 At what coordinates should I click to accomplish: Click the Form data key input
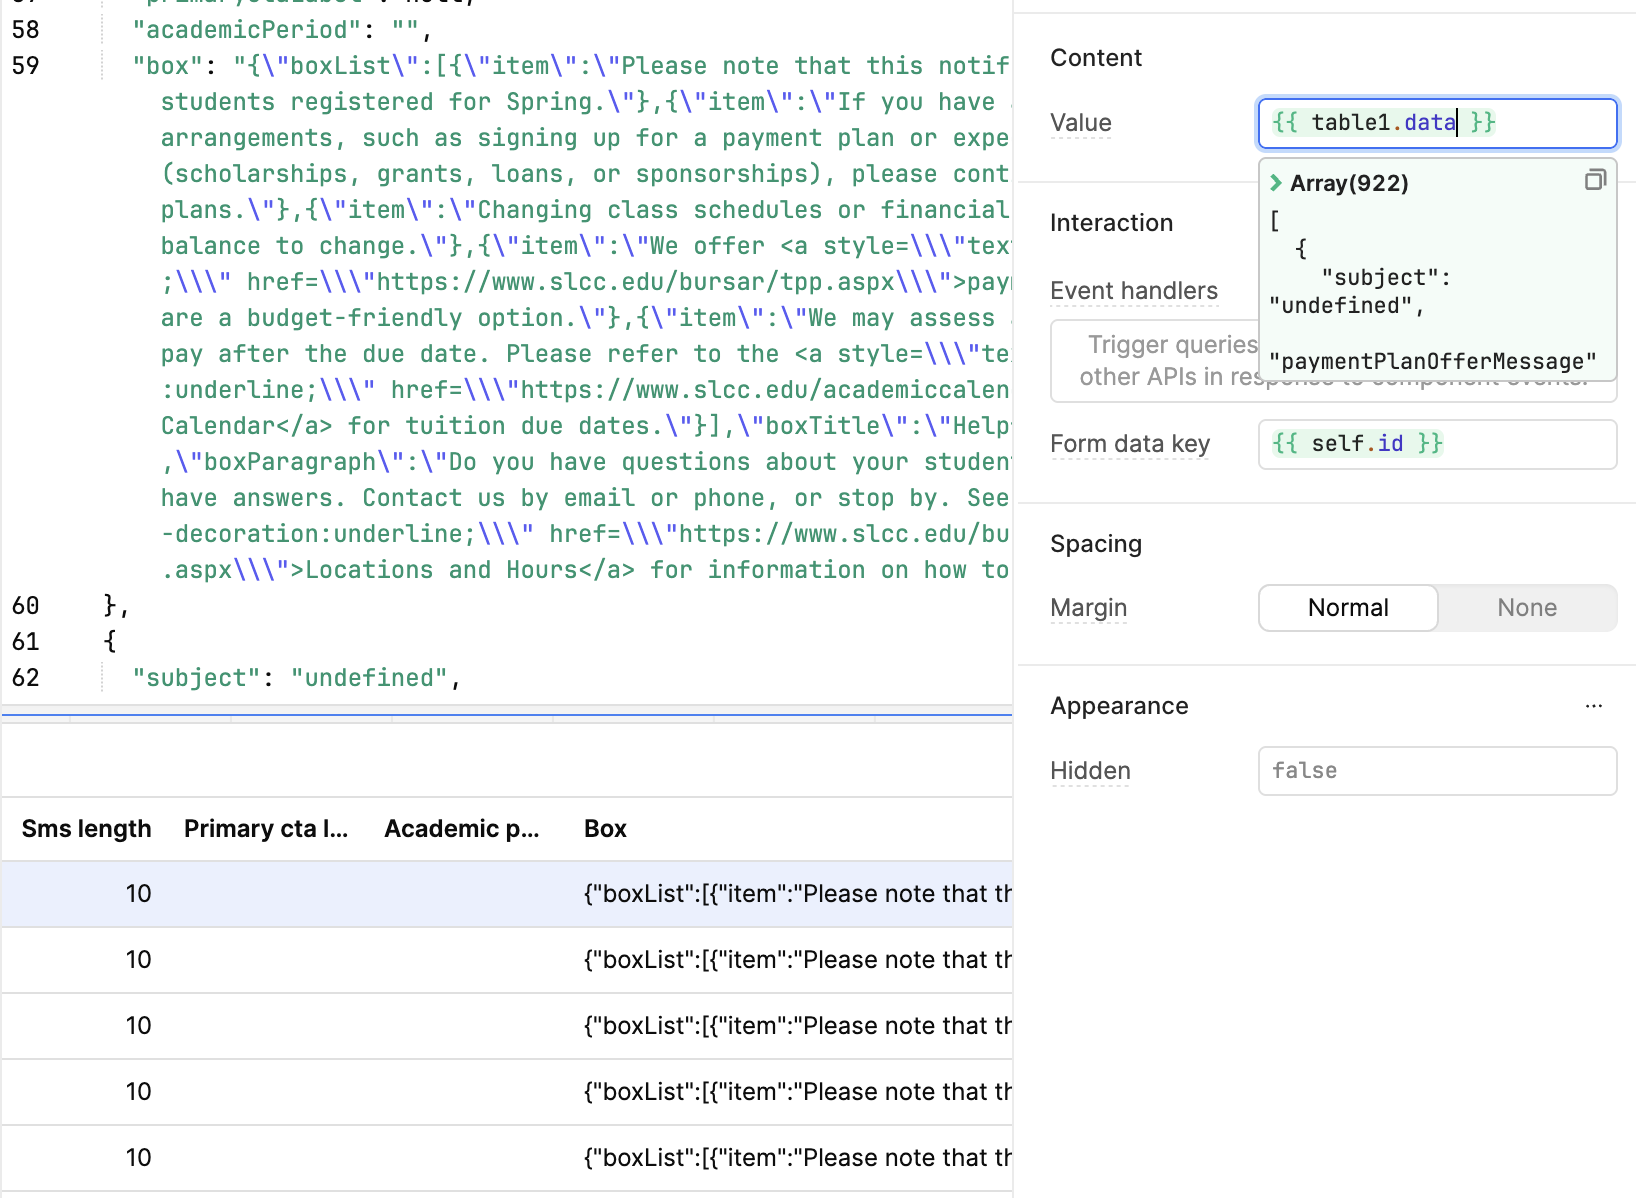(1436, 444)
